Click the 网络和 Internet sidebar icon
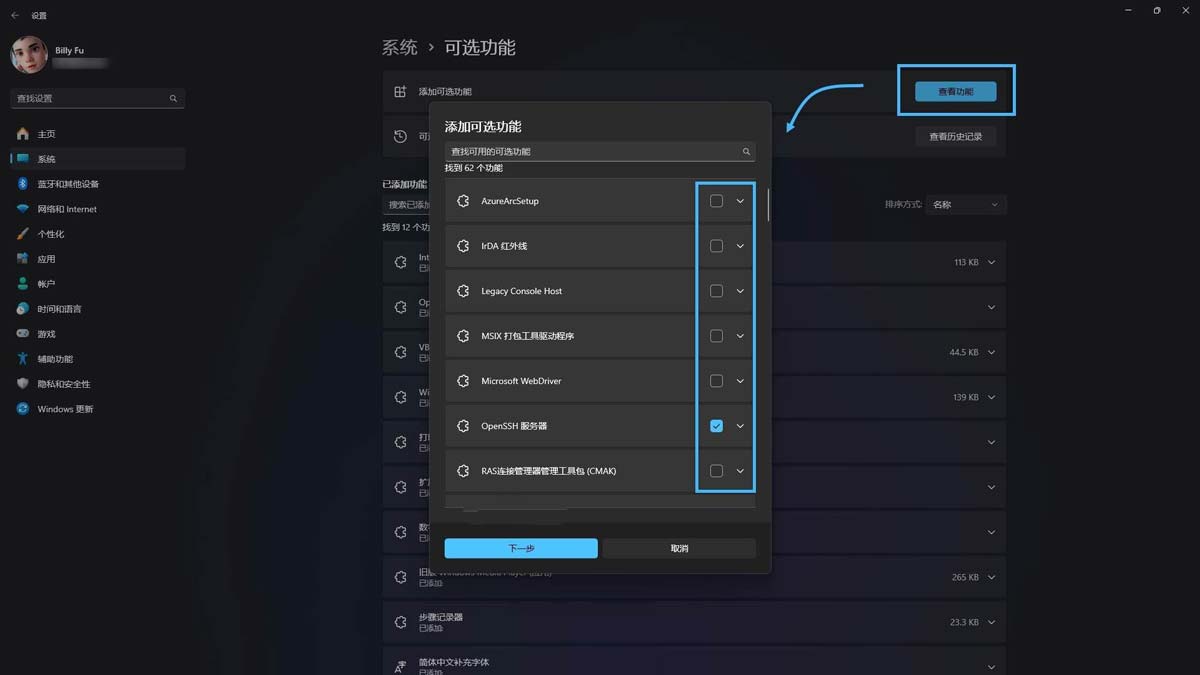Viewport: 1200px width, 675px height. 22,209
